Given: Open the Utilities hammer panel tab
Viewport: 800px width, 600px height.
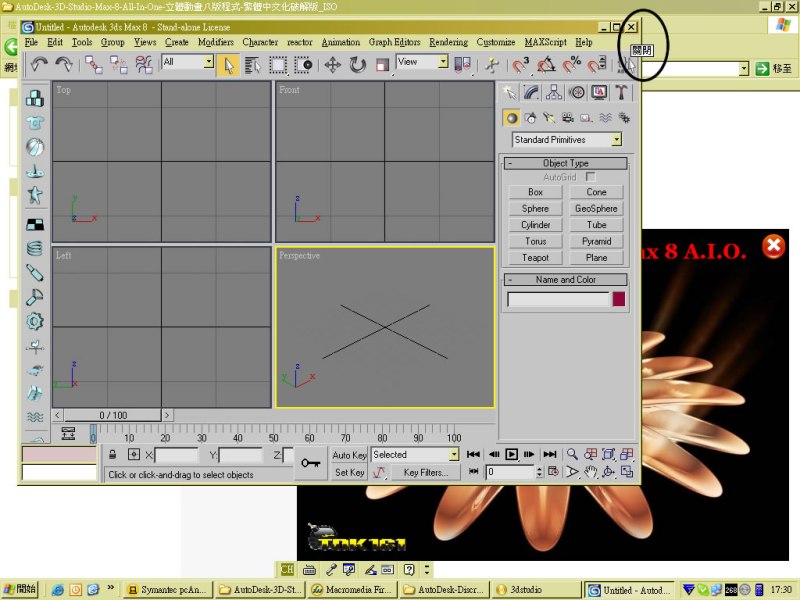Looking at the screenshot, I should pos(621,93).
